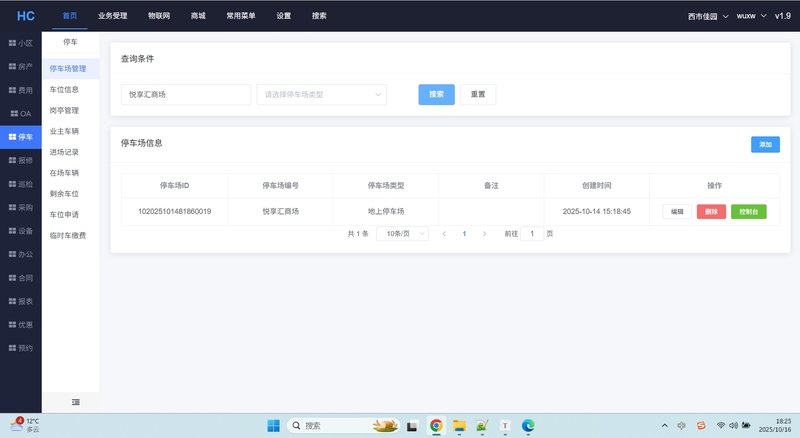800x438 pixels.
Task: Click the green 控制台 button
Action: (748, 212)
